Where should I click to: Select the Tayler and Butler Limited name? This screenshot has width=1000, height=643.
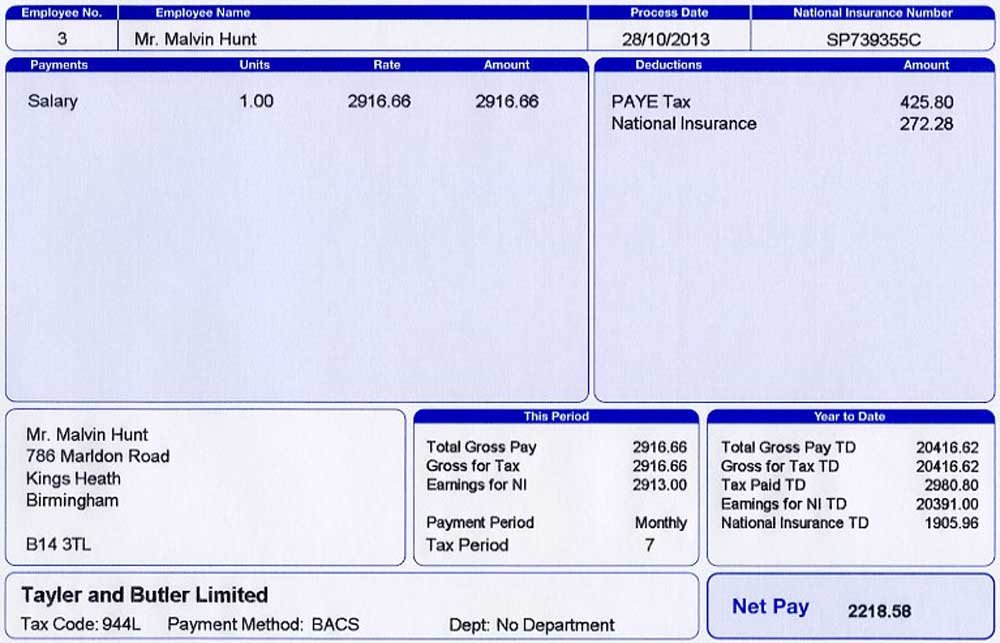click(x=145, y=595)
